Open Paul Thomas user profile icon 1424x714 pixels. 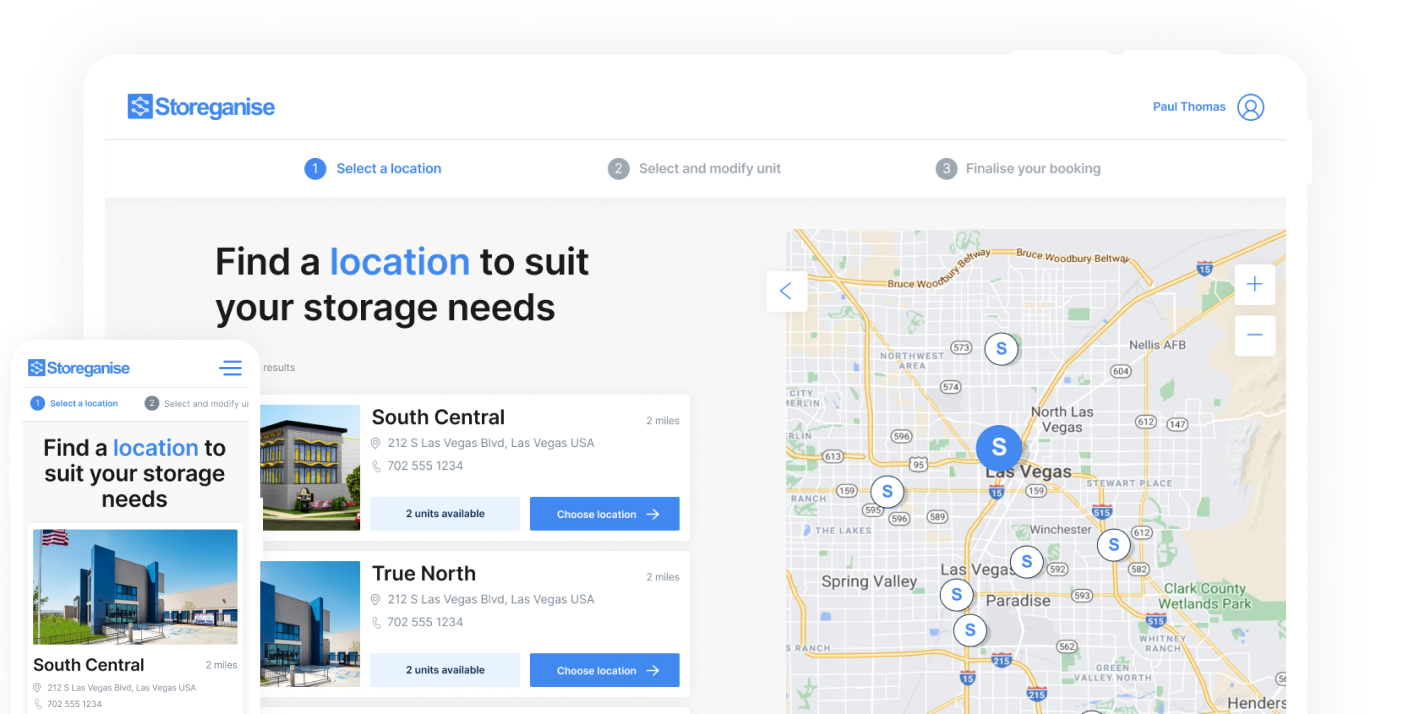pyautogui.click(x=1250, y=107)
